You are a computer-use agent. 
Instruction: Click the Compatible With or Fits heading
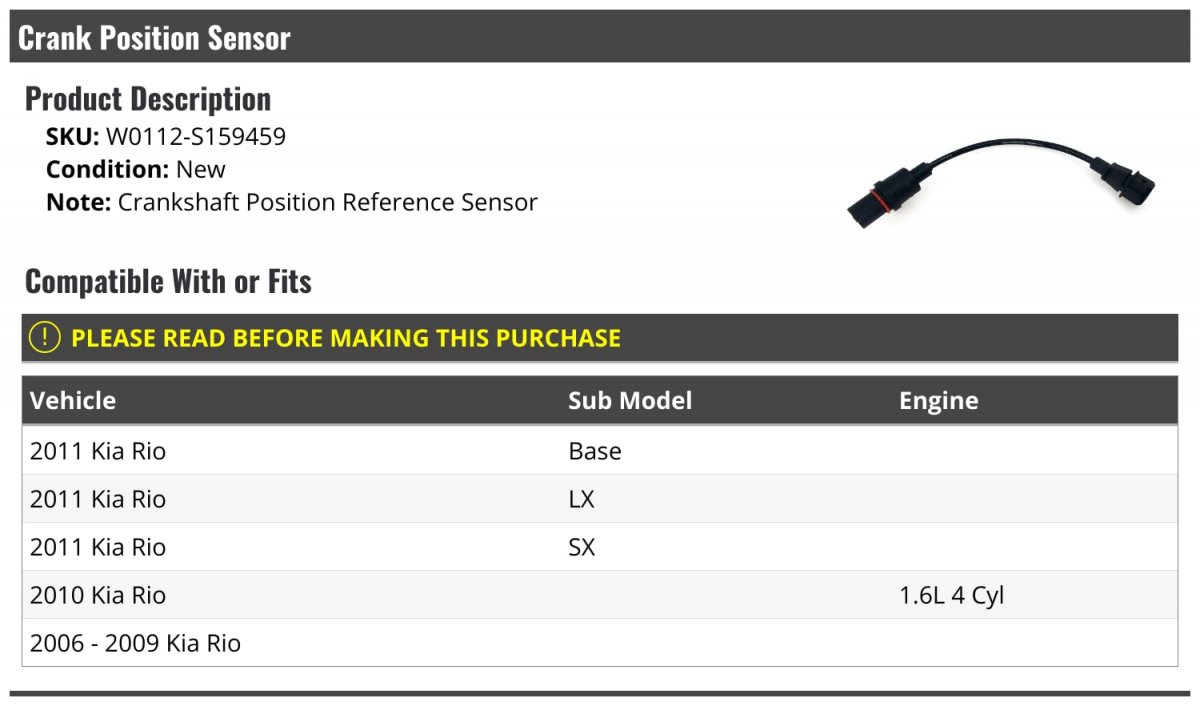coord(168,282)
